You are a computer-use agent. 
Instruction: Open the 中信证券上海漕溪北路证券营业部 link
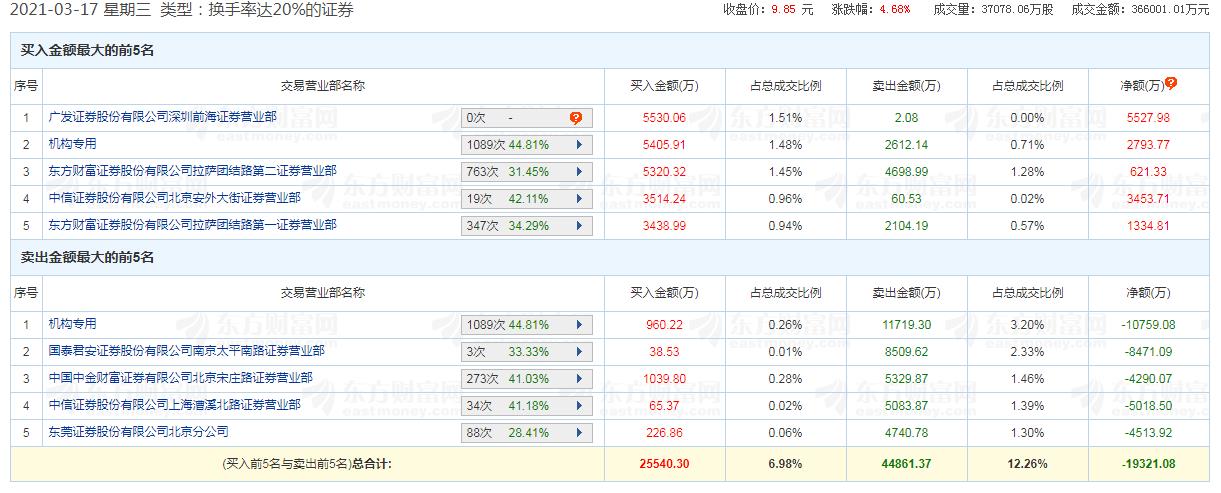pyautogui.click(x=174, y=405)
